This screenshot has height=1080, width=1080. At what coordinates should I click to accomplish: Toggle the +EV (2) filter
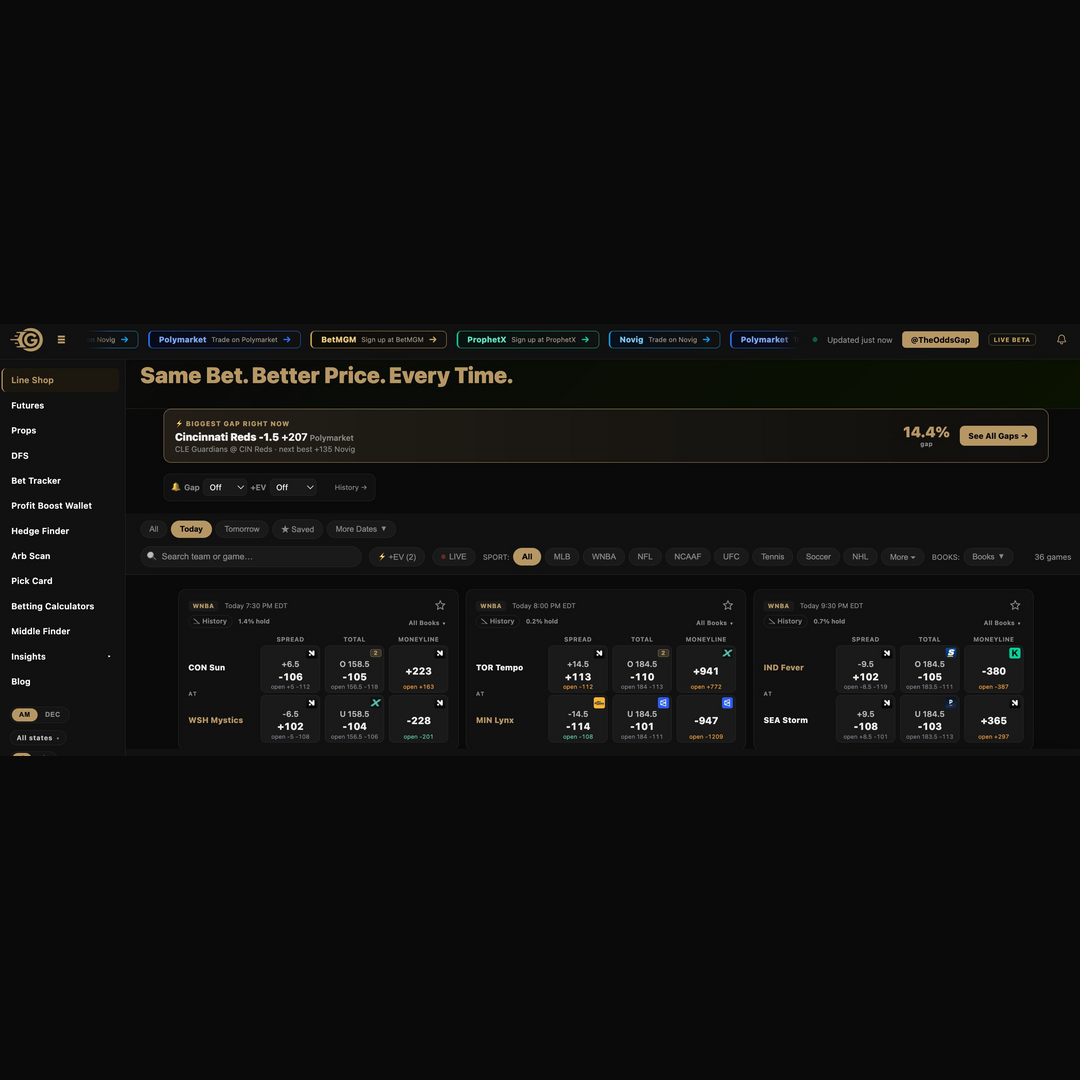(x=397, y=557)
